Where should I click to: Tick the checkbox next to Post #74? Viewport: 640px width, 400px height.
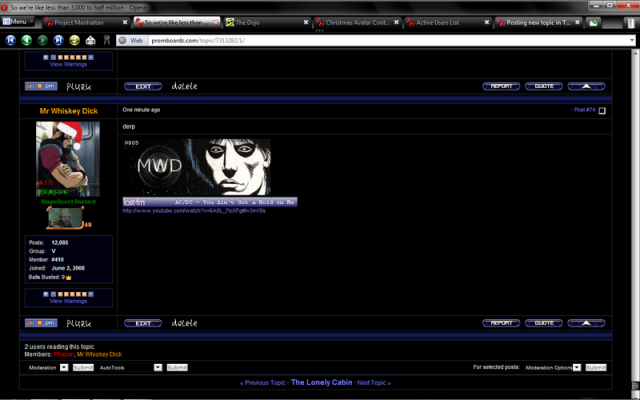(601, 110)
